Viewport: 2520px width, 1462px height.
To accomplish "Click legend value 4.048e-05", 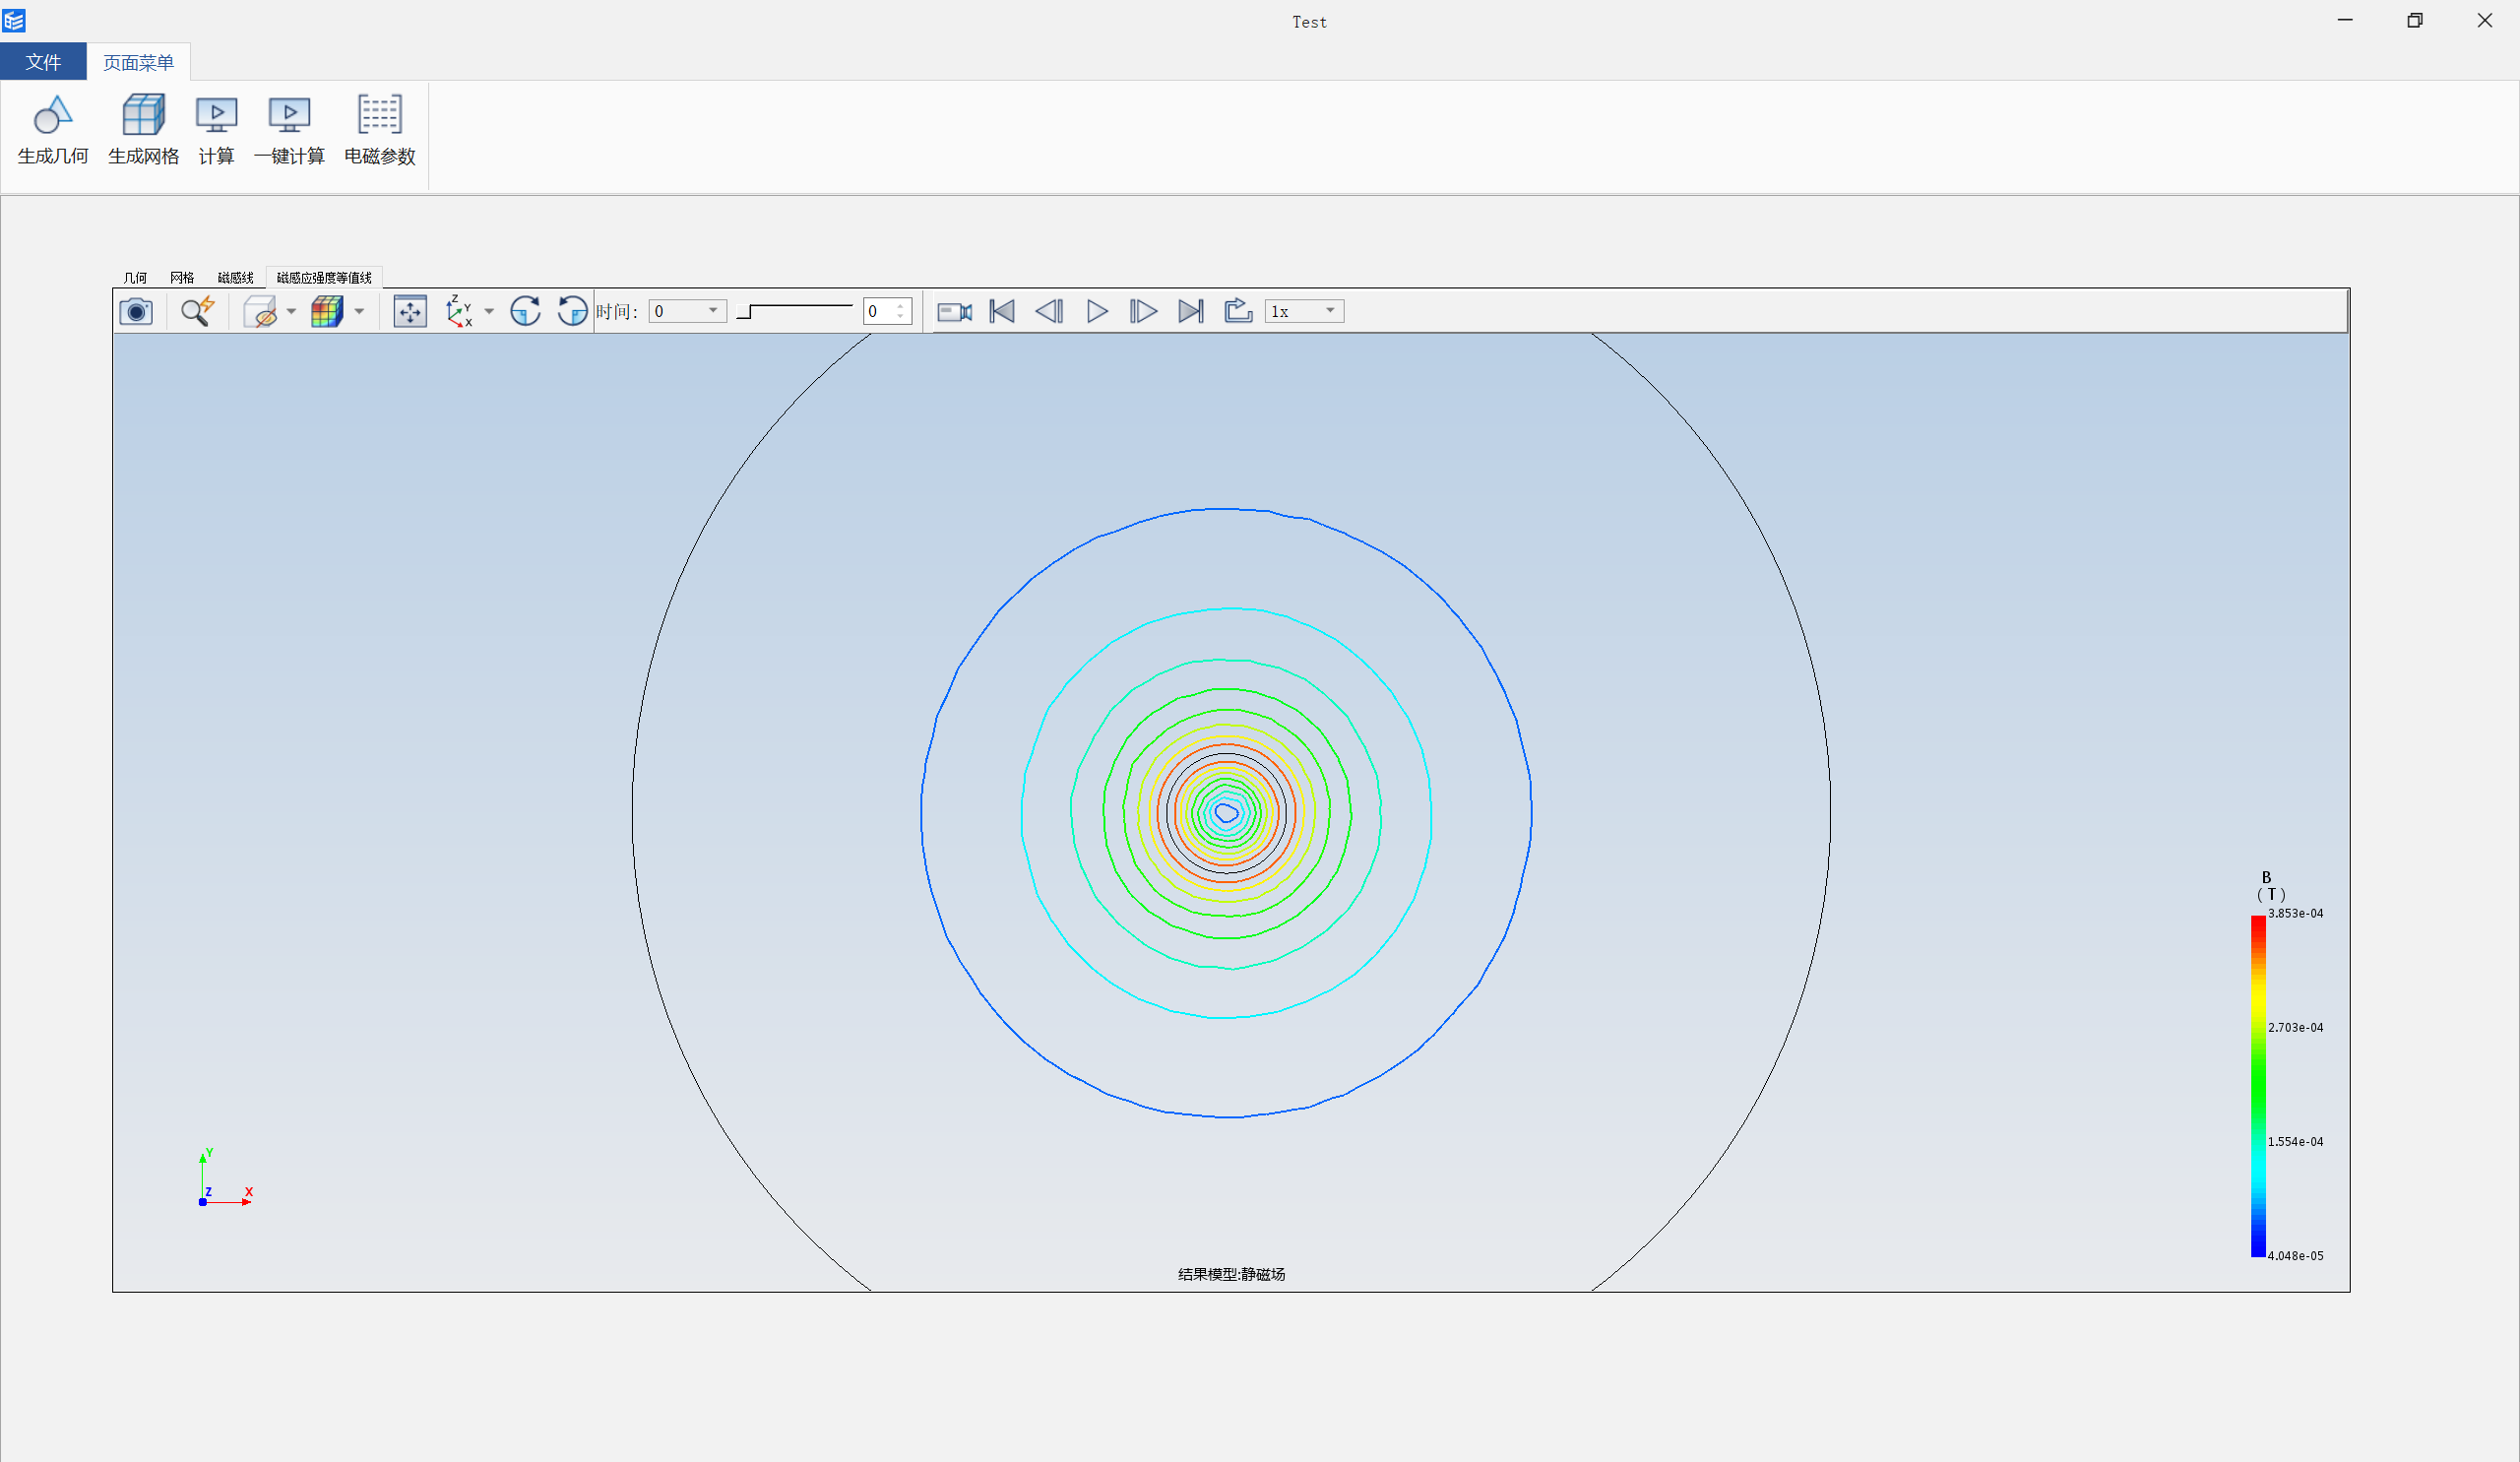I will point(2295,1255).
